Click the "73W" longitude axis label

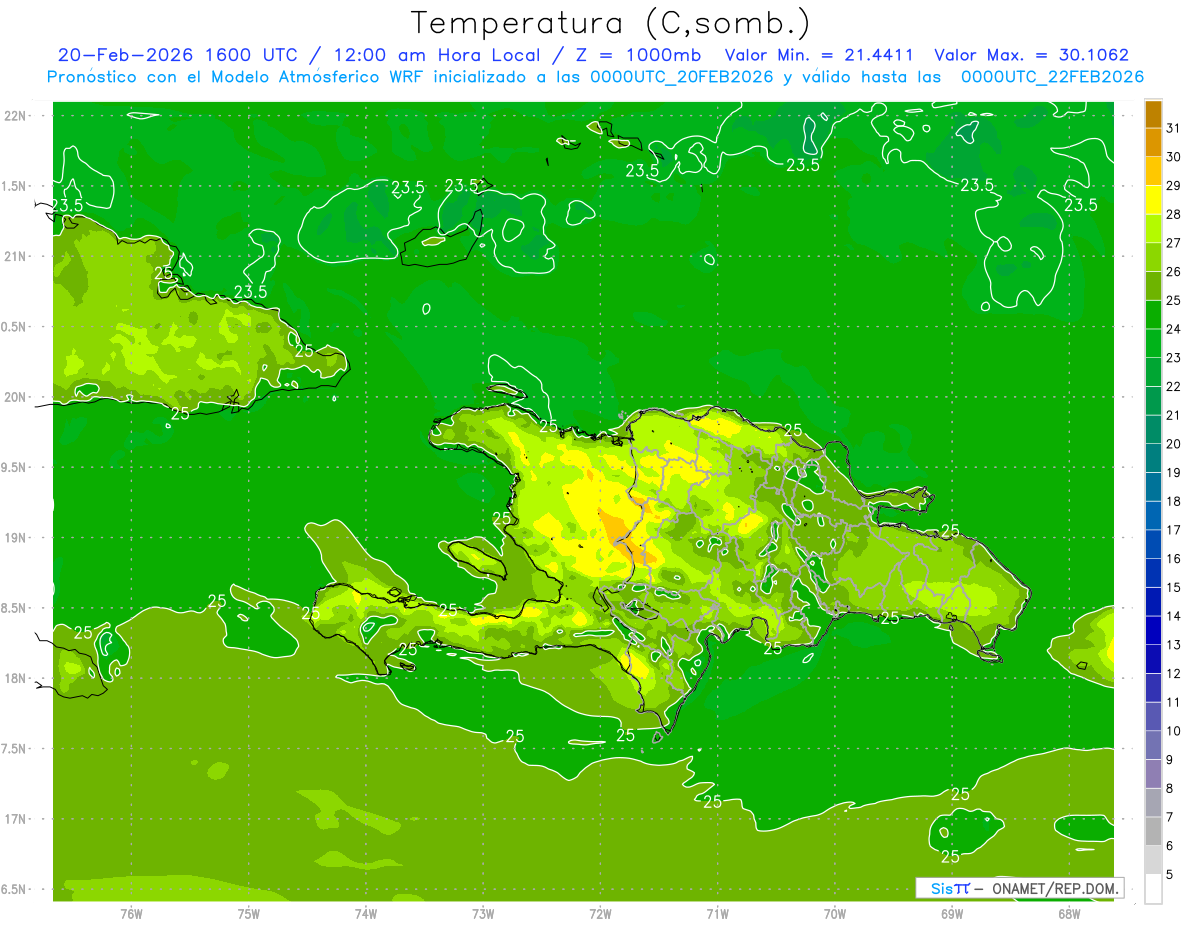click(x=483, y=914)
